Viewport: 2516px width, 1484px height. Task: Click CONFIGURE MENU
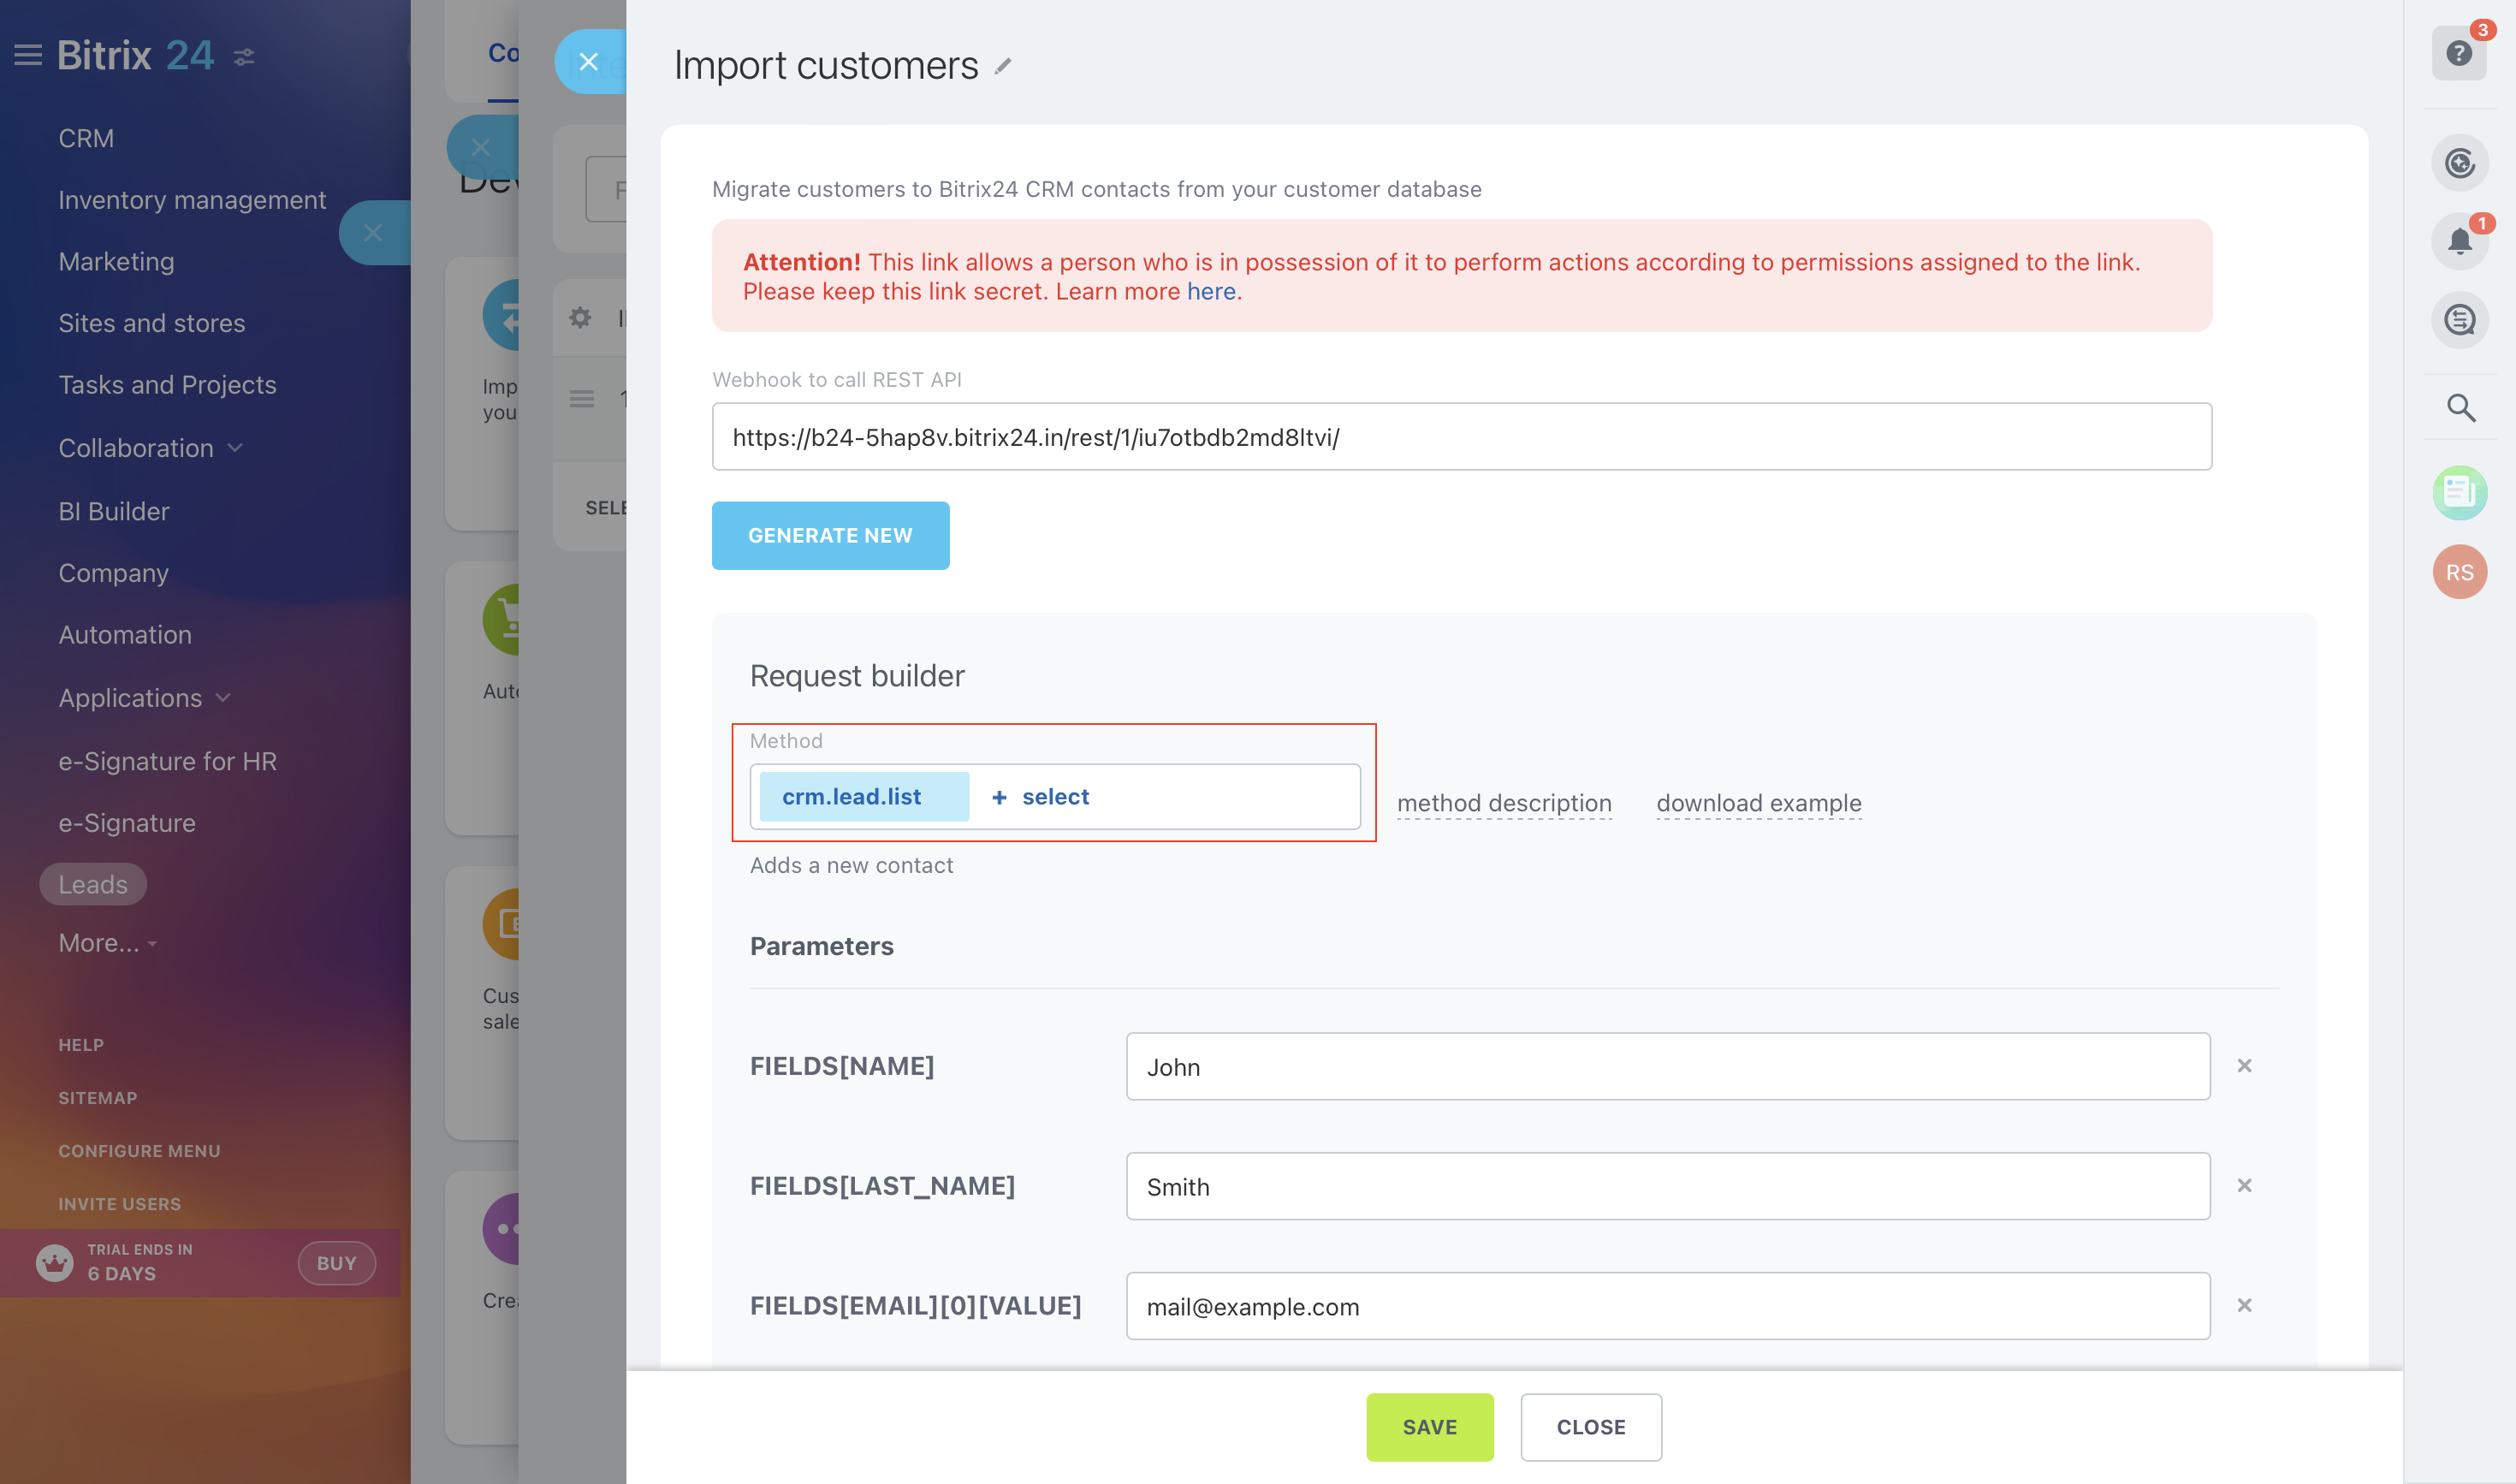point(139,1151)
